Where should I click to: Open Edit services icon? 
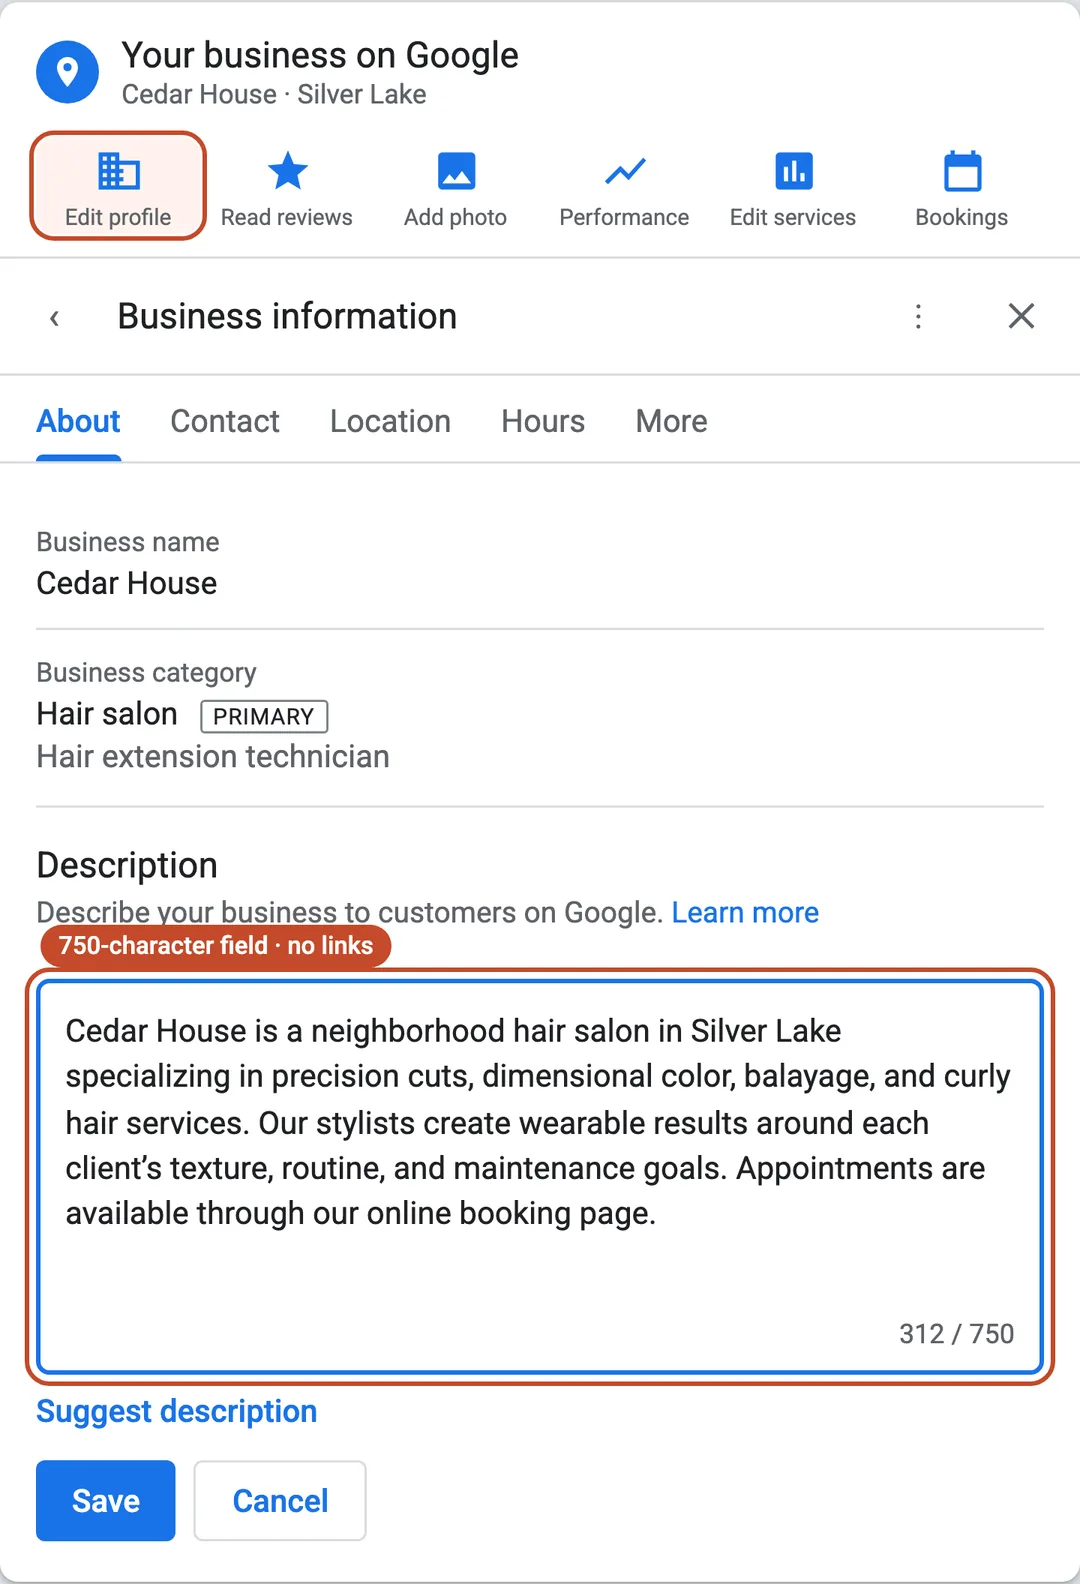tap(793, 172)
